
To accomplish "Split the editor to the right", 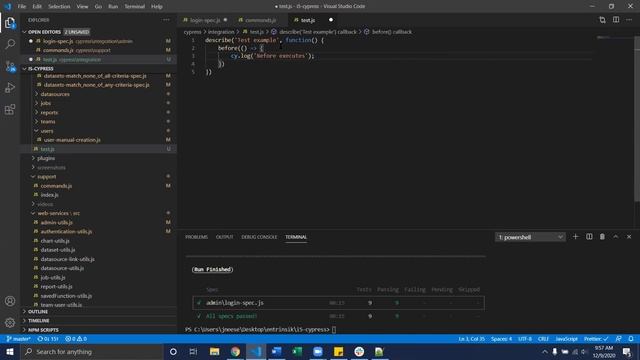I will coord(616,20).
